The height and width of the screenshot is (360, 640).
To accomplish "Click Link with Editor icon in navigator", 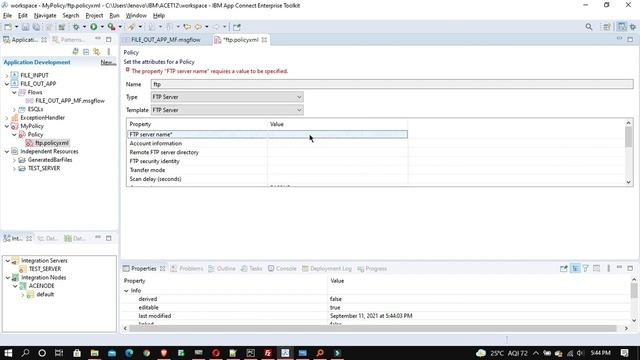I will click(97, 52).
